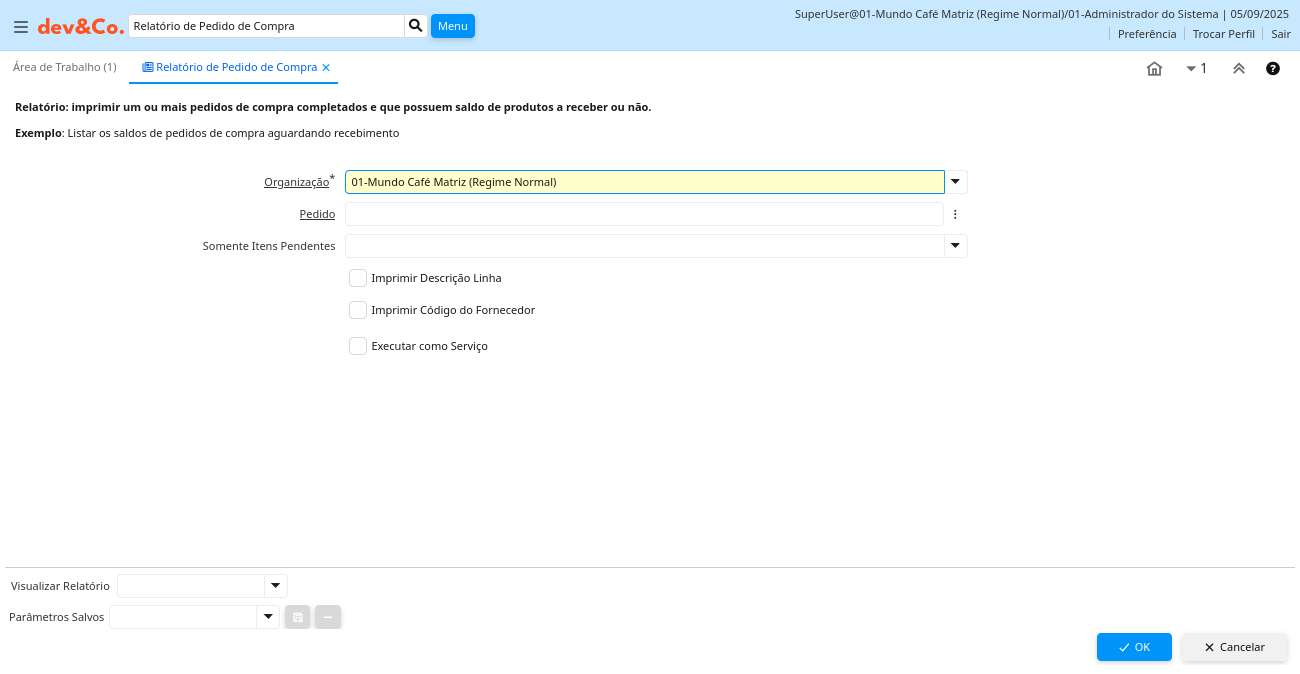
Task: Expand the Organização dropdown arrow
Action: click(x=956, y=182)
